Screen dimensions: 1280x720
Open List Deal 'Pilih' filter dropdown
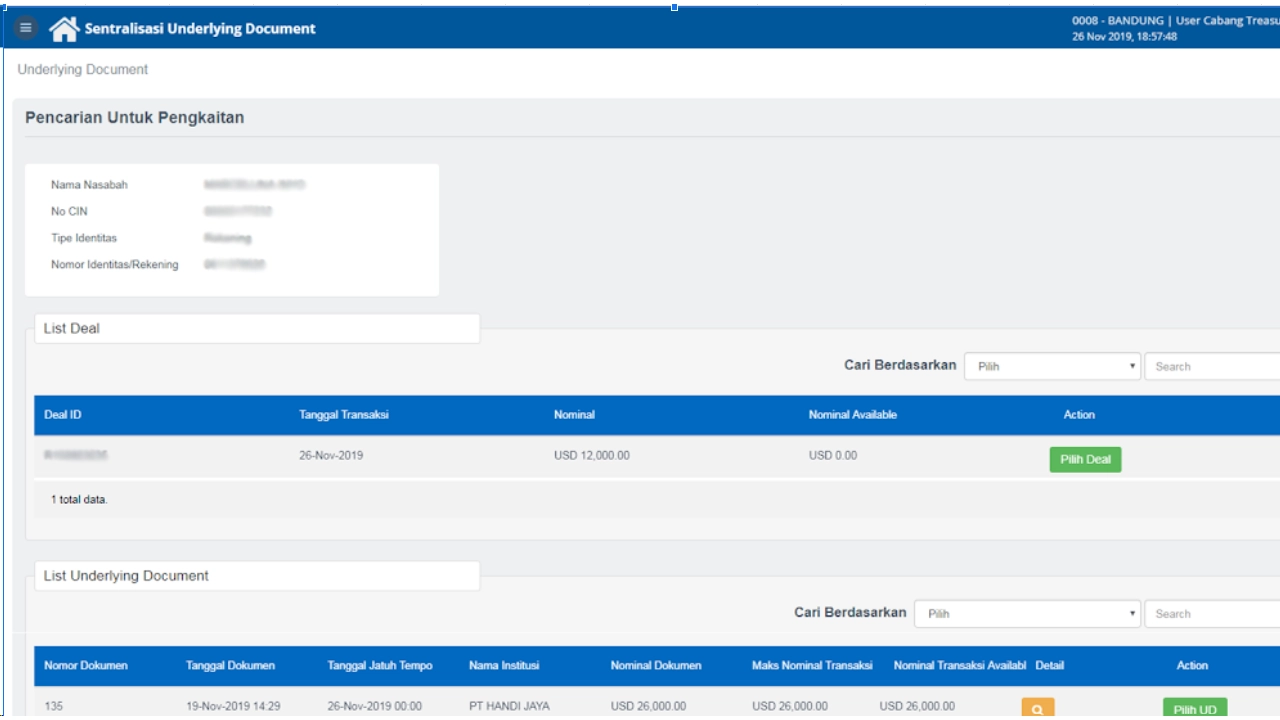(x=1053, y=366)
